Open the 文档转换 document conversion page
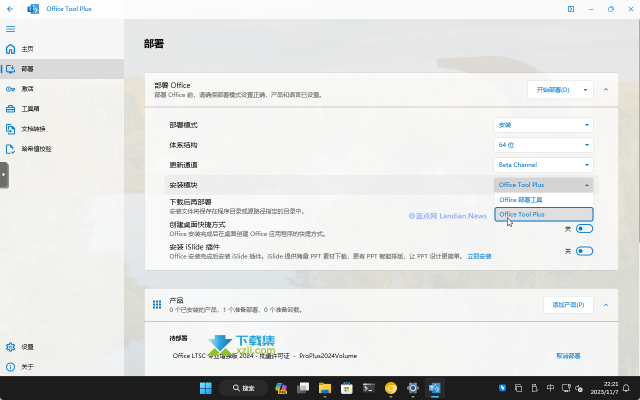Screen dimensions: 640x400 click(x=62, y=129)
